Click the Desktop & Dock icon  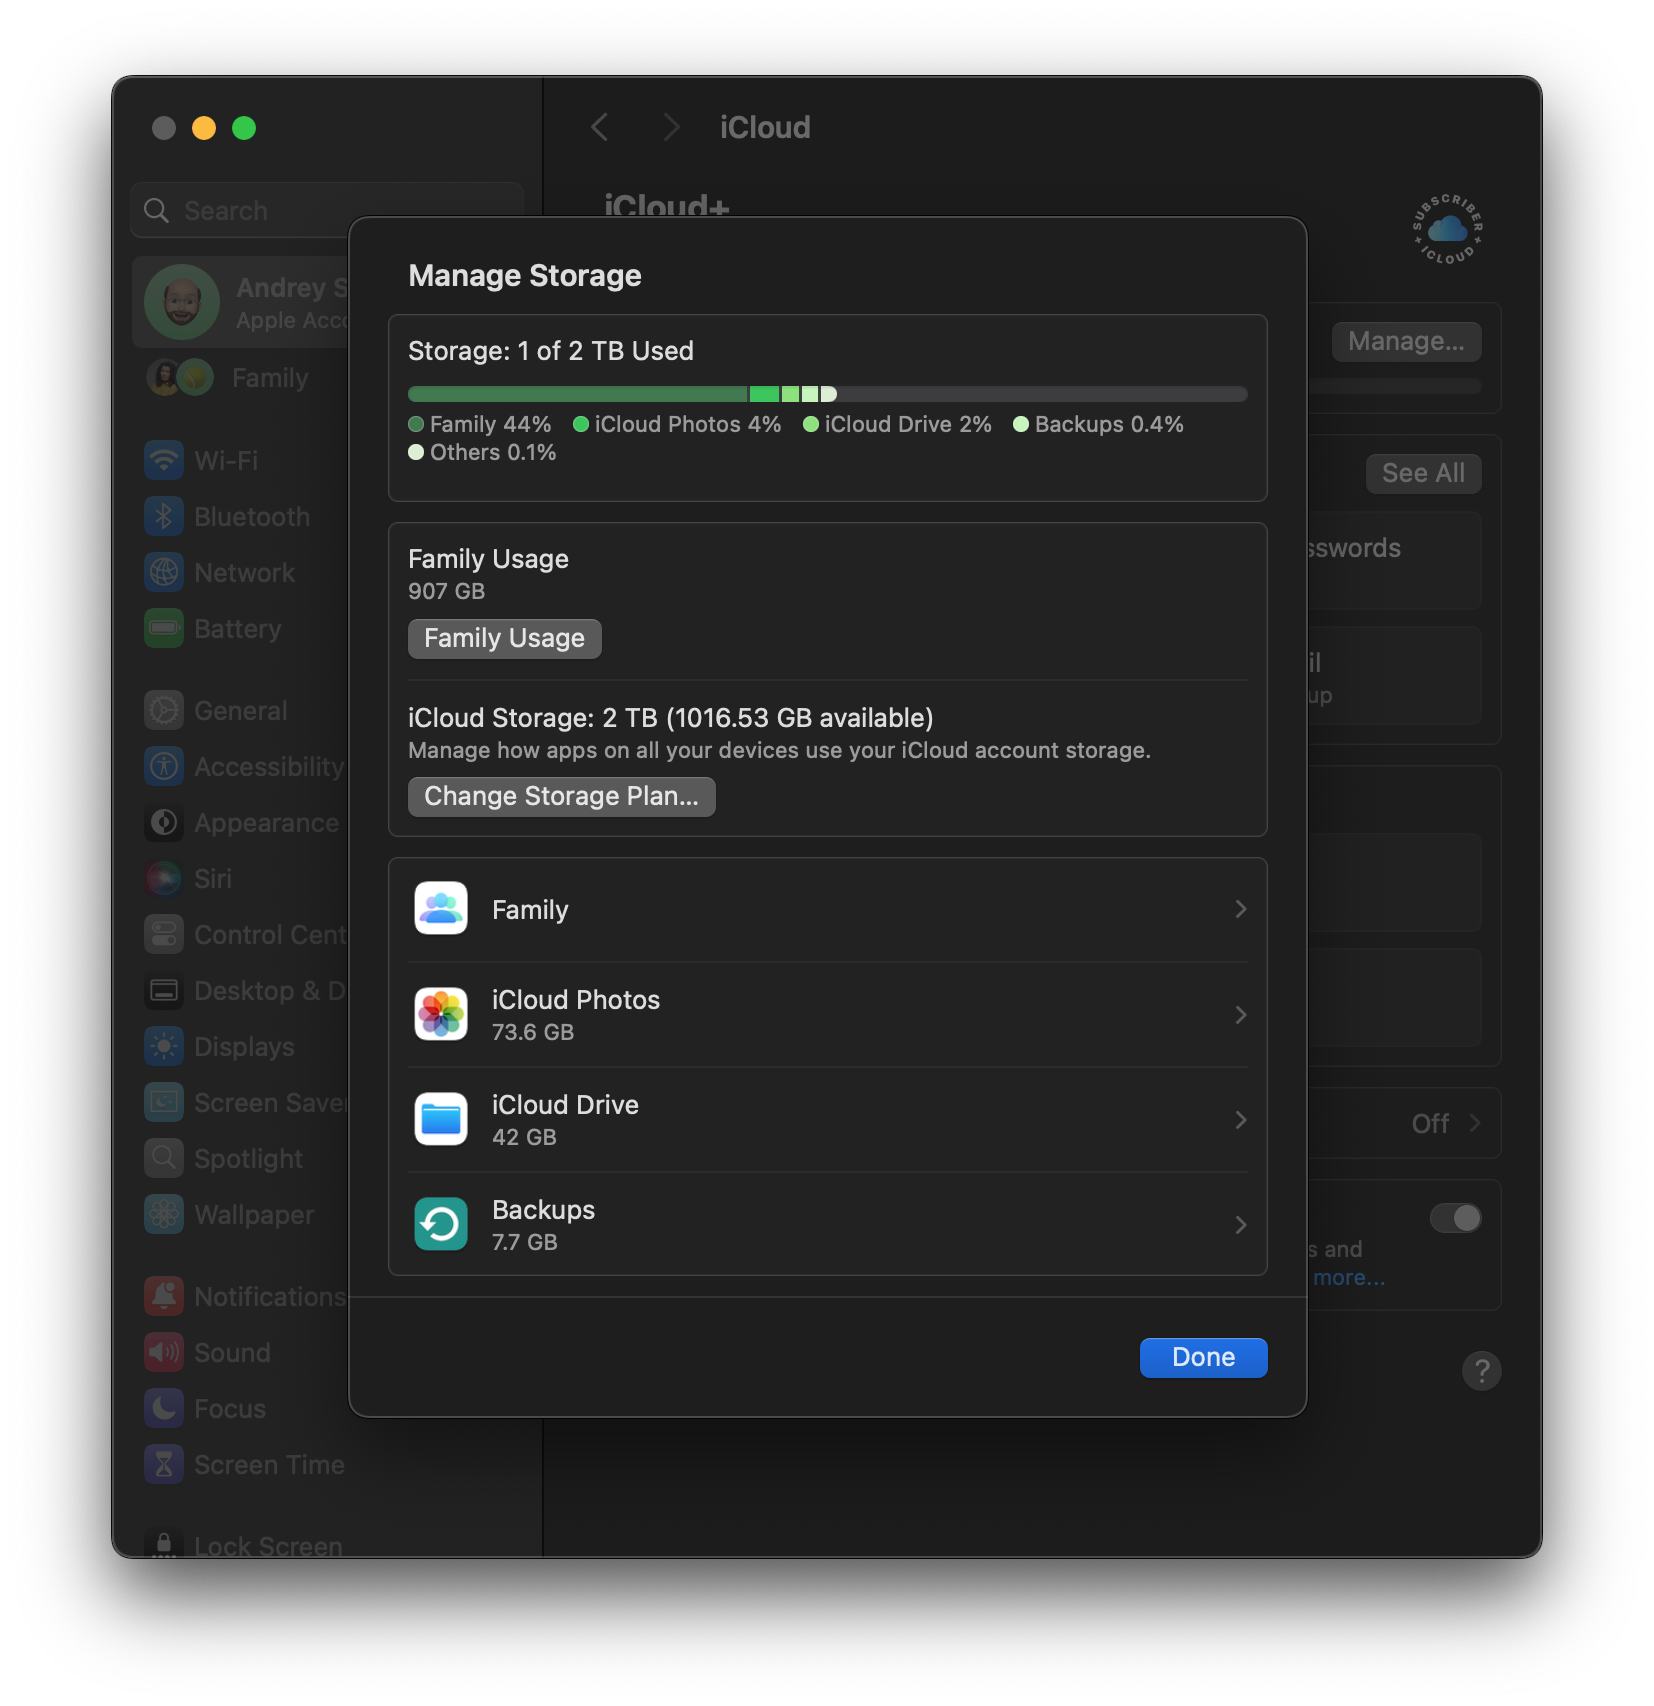click(x=164, y=990)
